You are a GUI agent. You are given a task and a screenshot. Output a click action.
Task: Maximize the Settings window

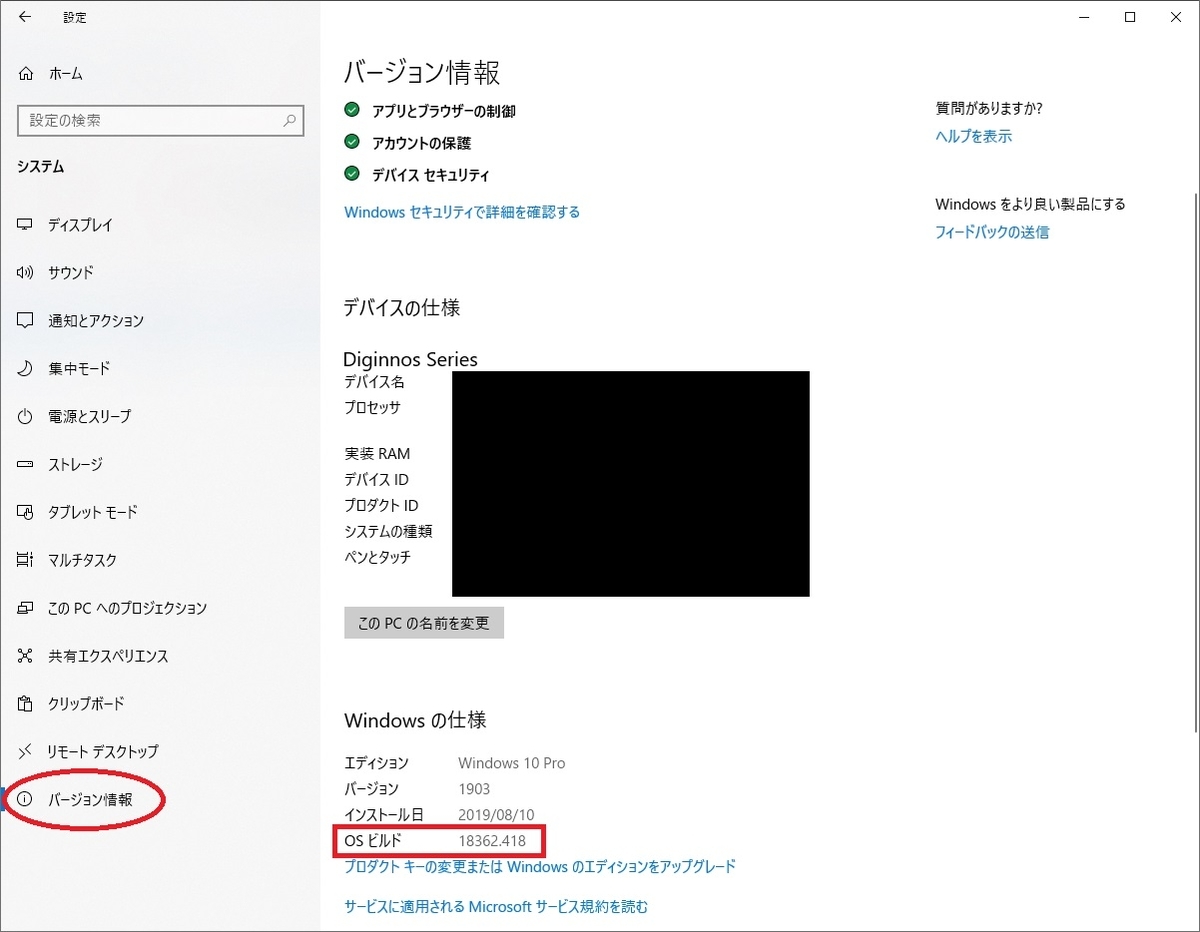[x=1130, y=17]
